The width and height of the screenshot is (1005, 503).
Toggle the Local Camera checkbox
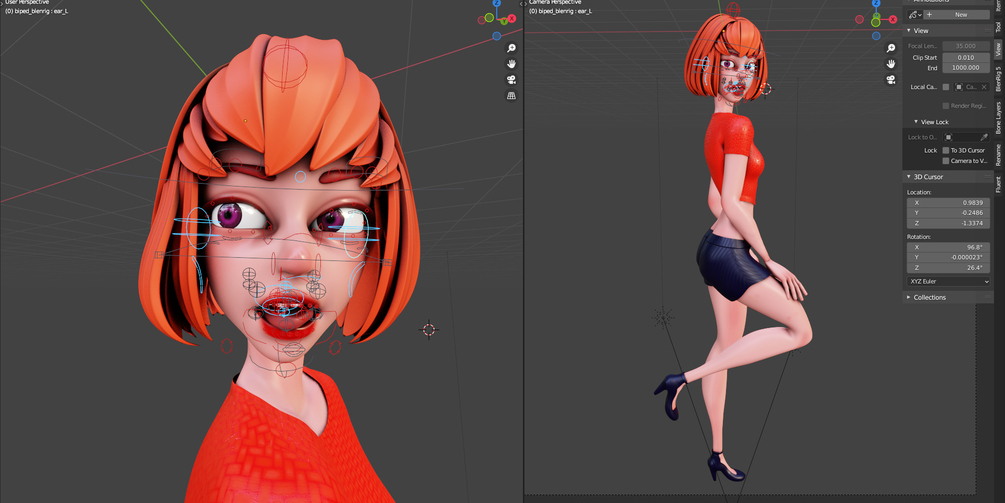(x=945, y=87)
